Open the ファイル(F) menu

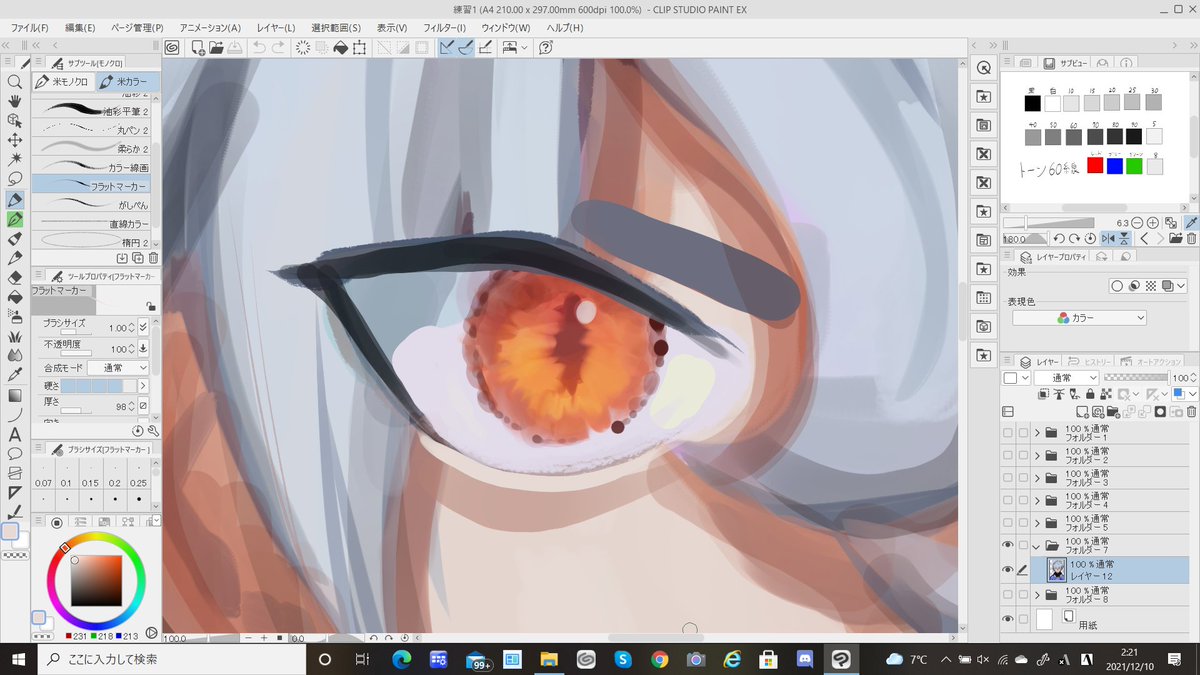(28, 27)
